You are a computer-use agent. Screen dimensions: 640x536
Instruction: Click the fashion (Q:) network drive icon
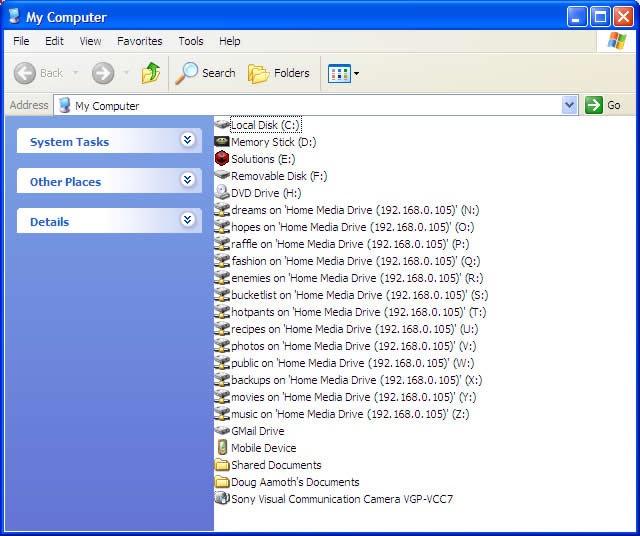point(222,260)
